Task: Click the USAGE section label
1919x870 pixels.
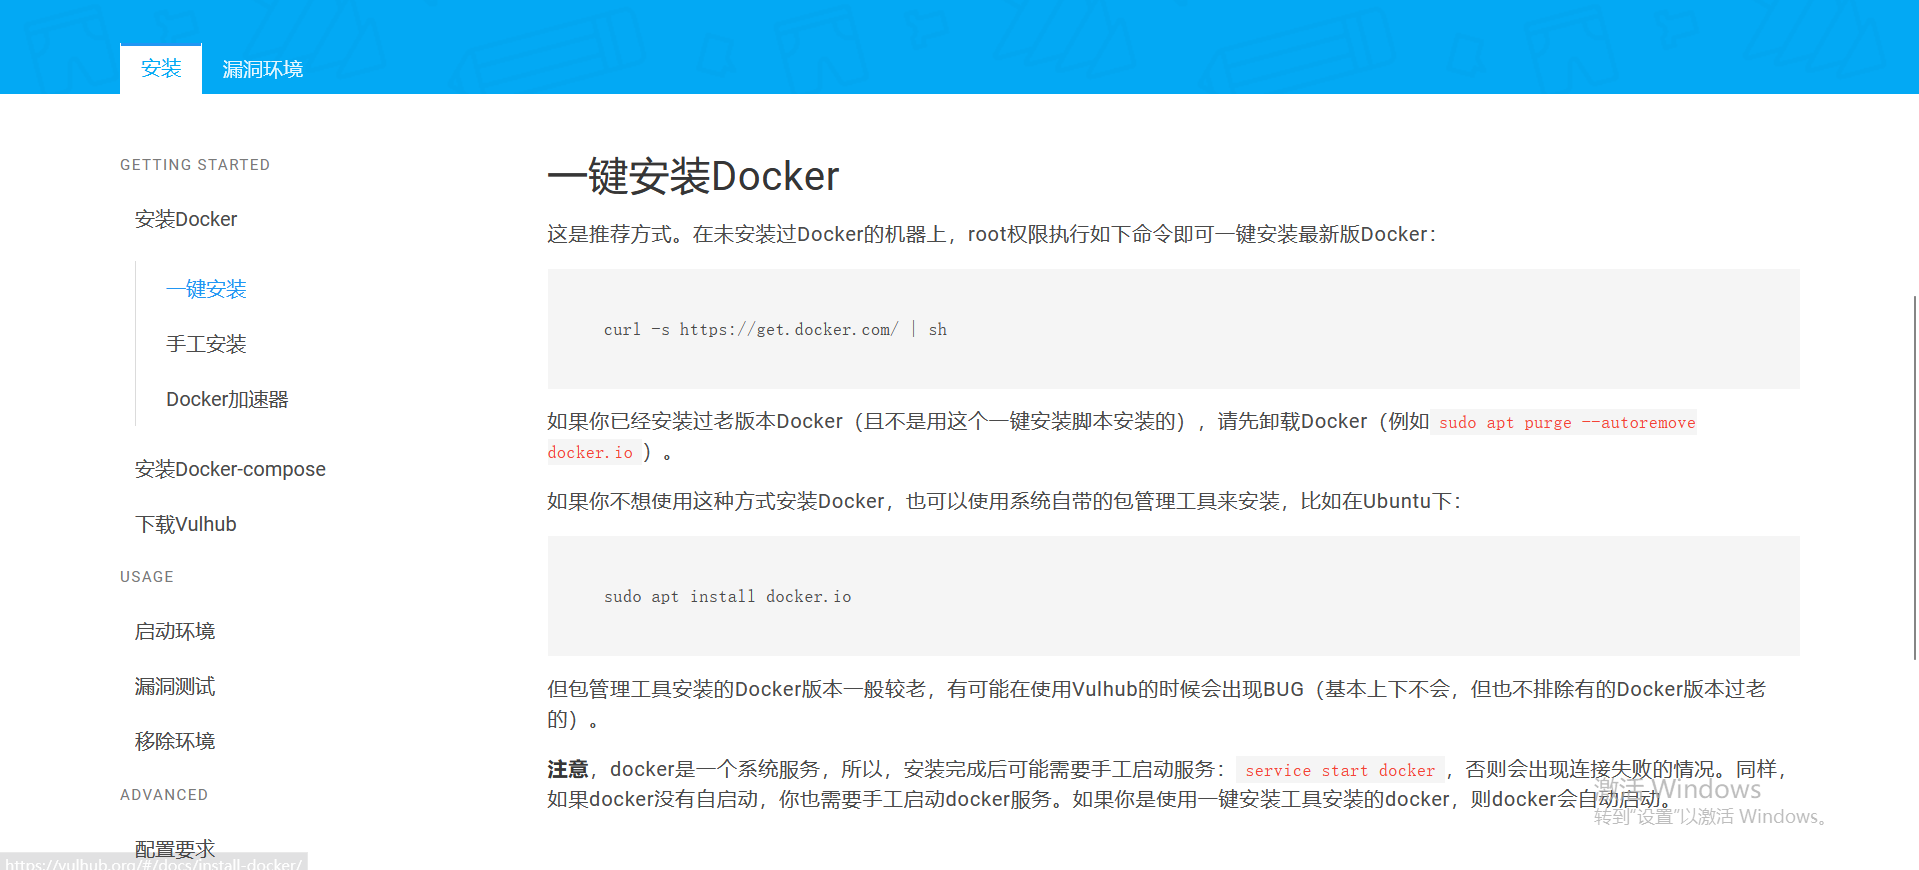Action: click(147, 577)
